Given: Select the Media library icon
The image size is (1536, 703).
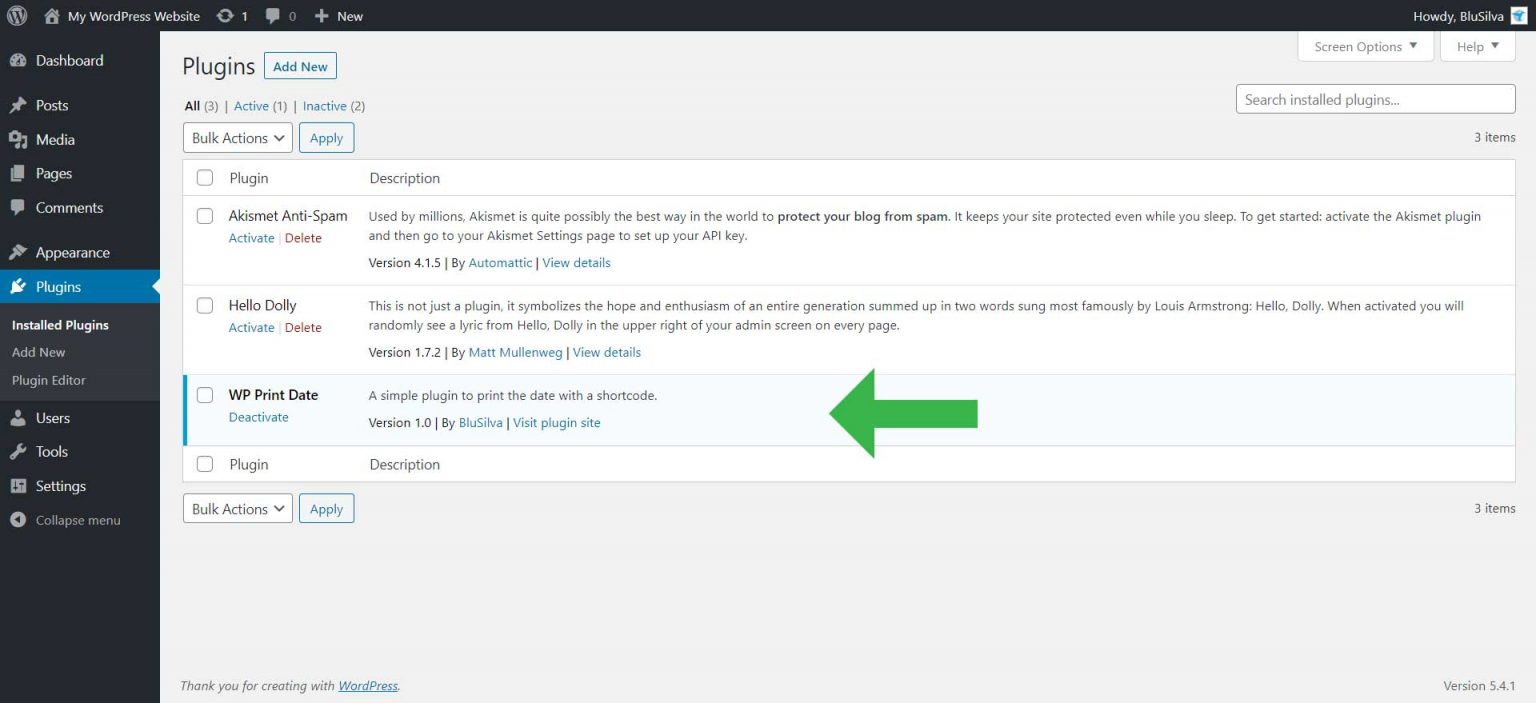Looking at the screenshot, I should [x=20, y=139].
